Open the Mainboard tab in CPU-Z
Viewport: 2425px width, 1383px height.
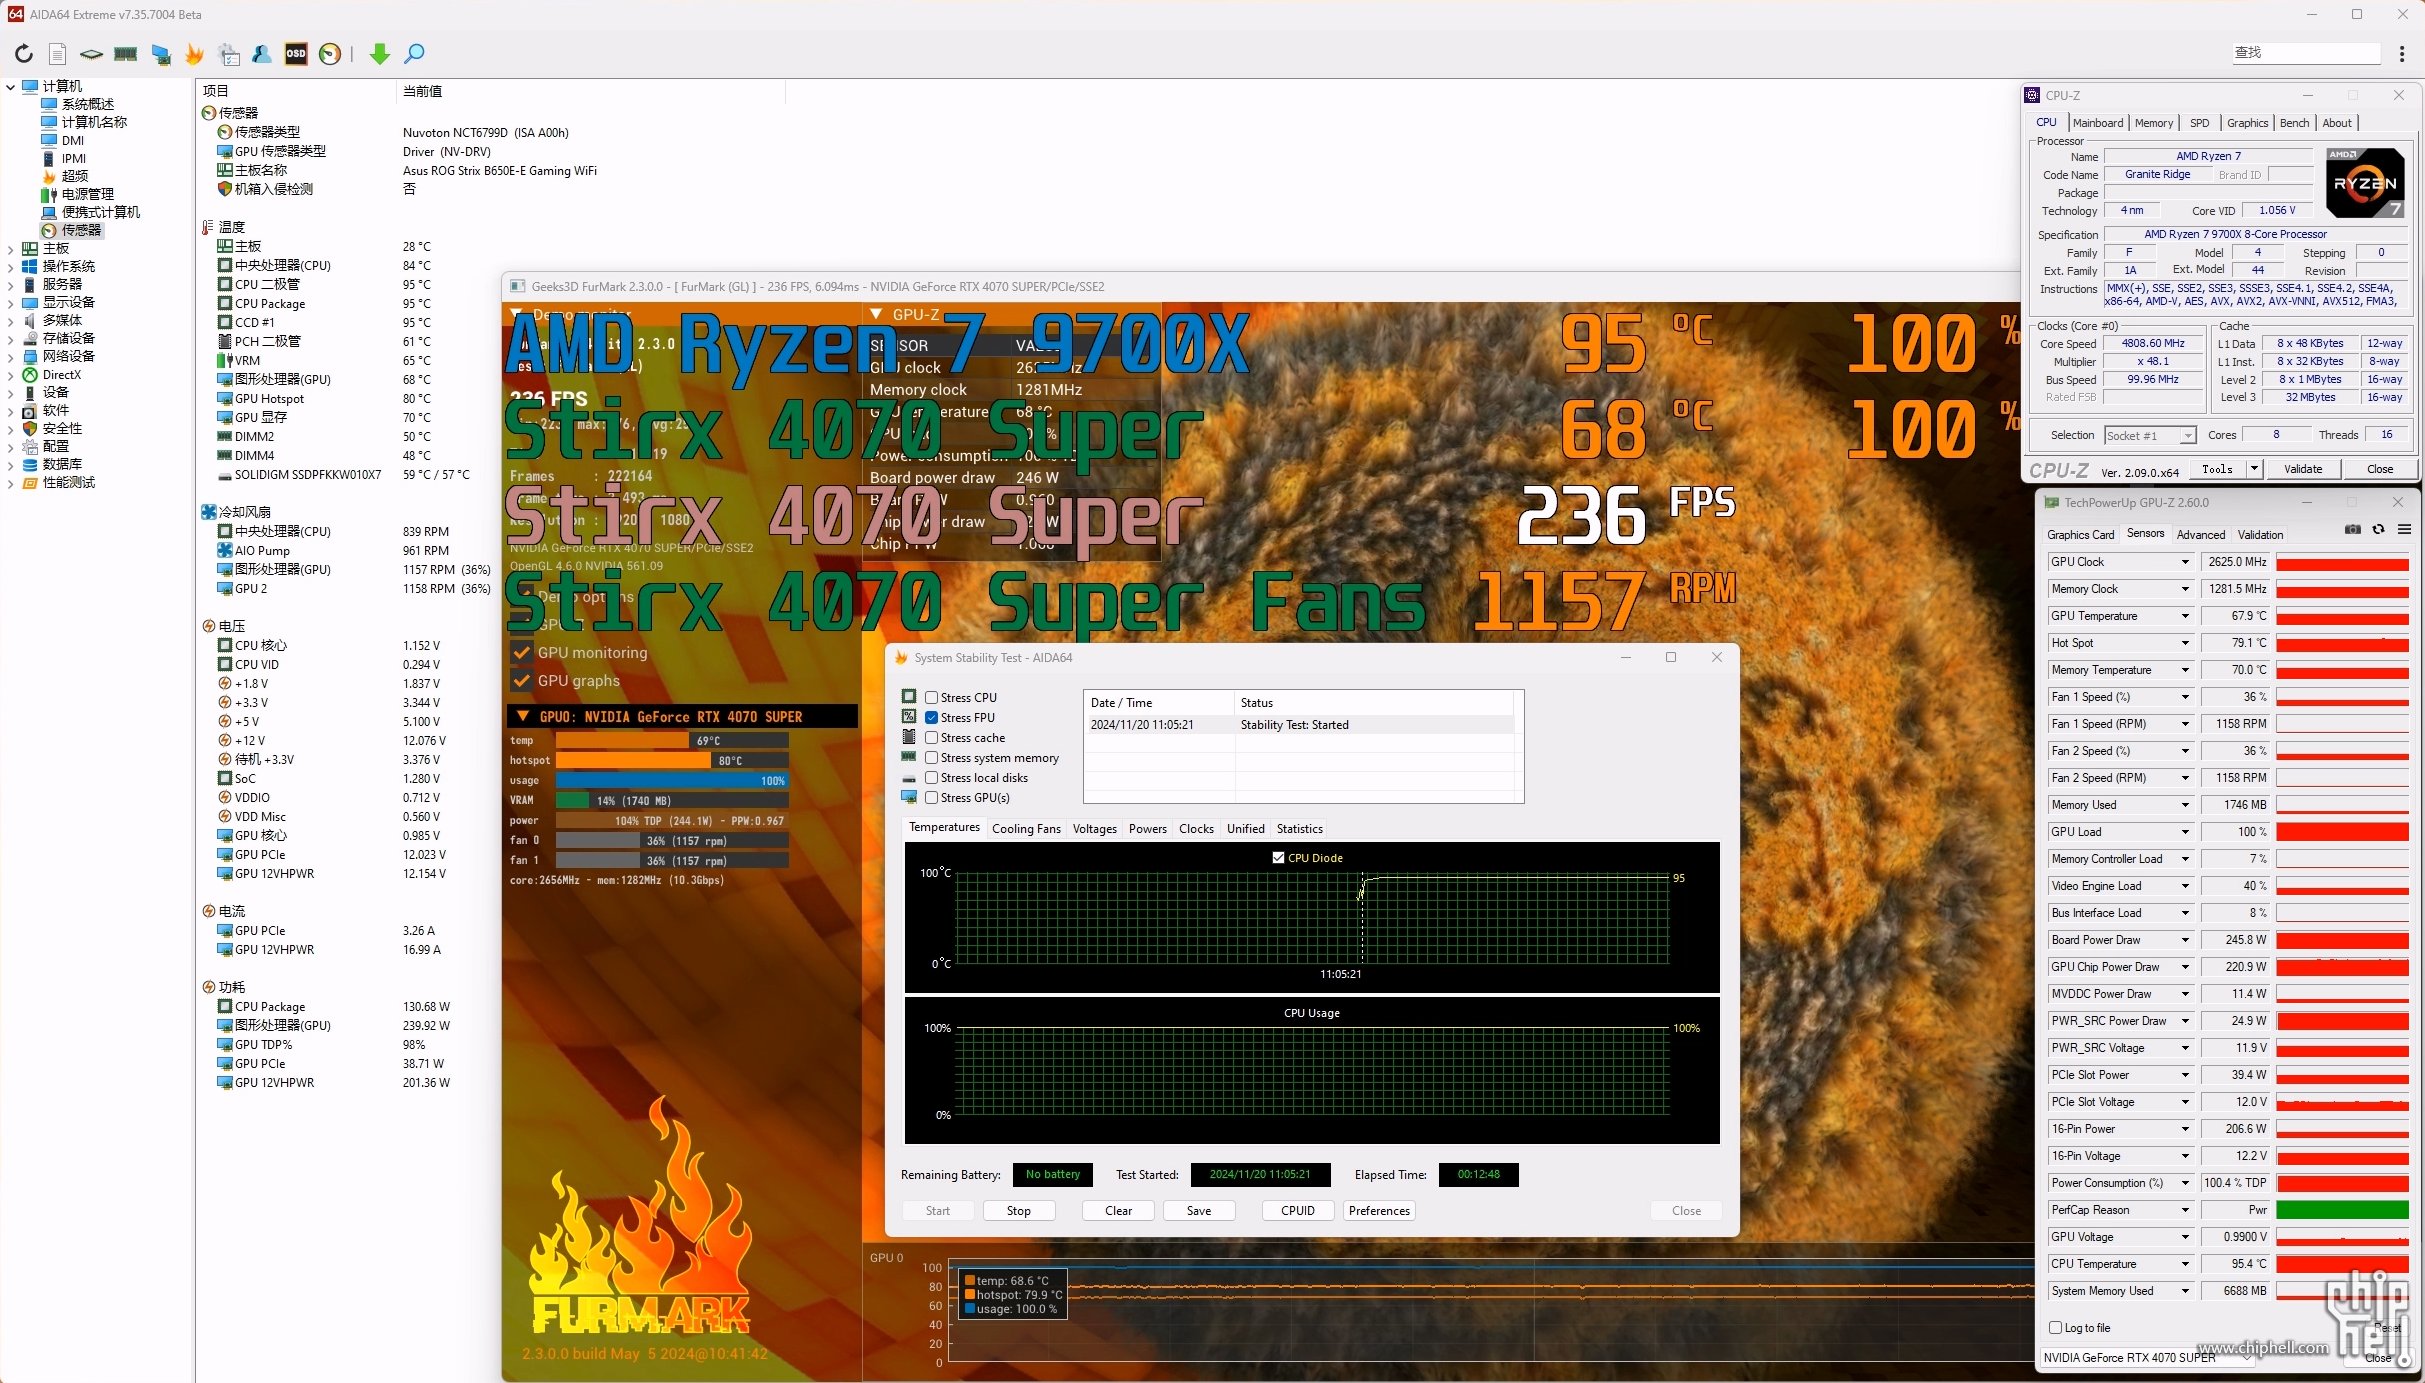point(2097,123)
